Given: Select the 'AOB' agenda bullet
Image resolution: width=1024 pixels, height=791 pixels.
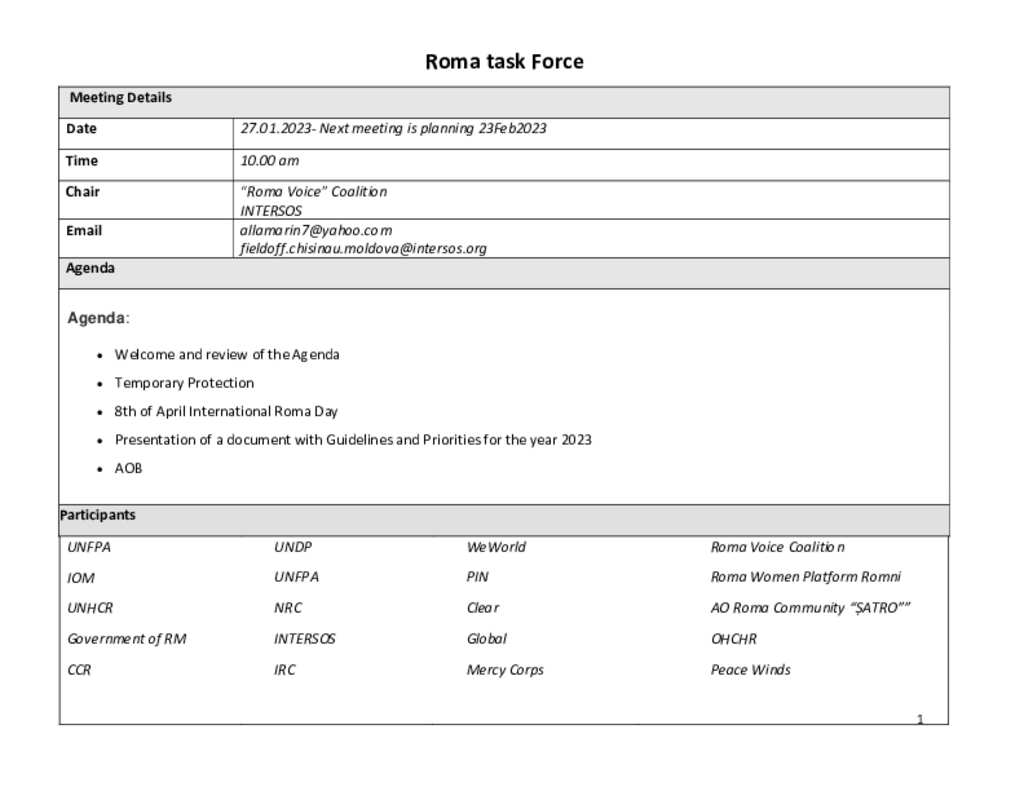Looking at the screenshot, I should [x=128, y=468].
